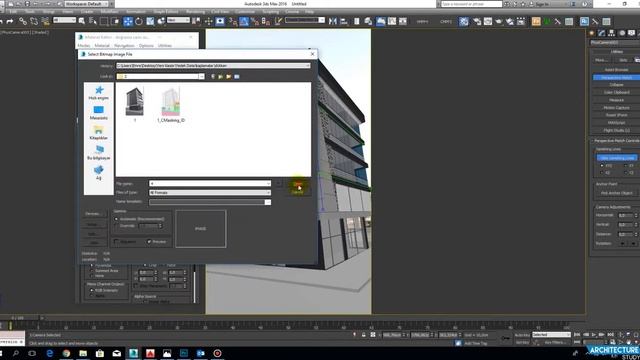Screen dimensions: 640x360
Task: Open the Look in folder dropdown
Action: pyautogui.click(x=201, y=76)
